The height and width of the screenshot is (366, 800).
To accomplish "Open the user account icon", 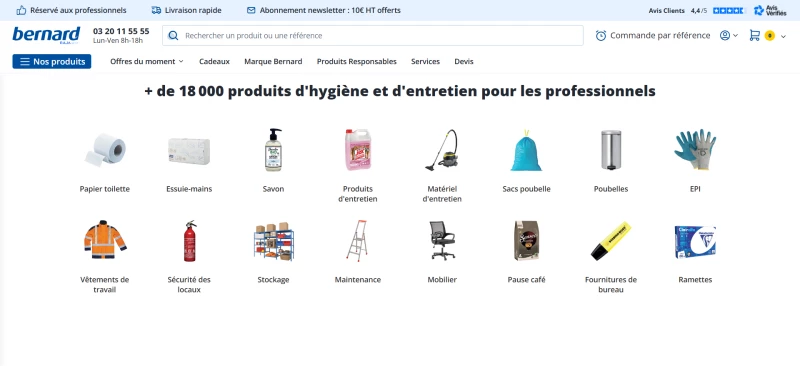I will (x=724, y=35).
